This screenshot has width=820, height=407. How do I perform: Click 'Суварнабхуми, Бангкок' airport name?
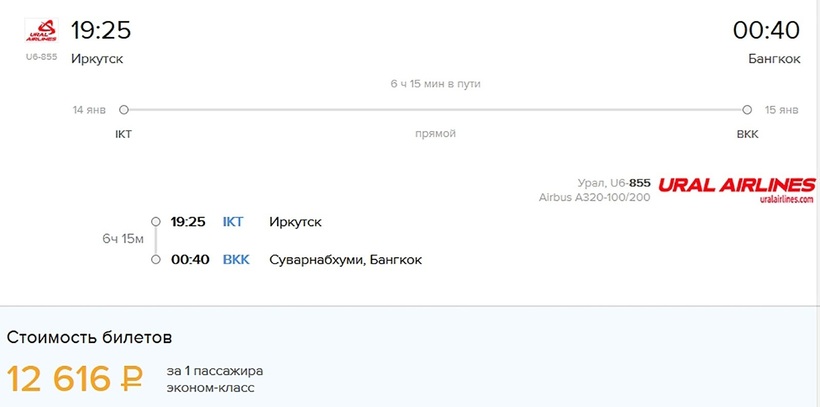(x=346, y=260)
